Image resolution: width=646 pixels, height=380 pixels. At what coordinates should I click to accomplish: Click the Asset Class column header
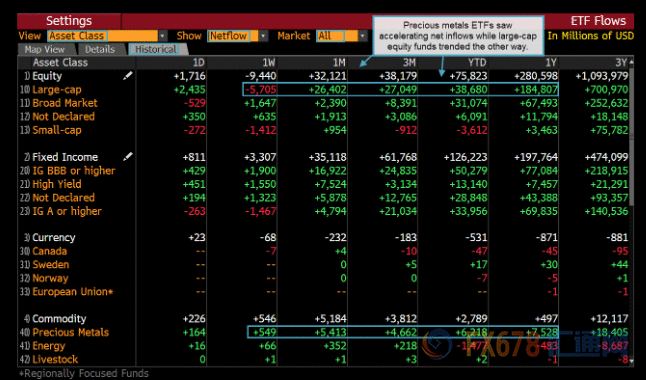[x=60, y=63]
